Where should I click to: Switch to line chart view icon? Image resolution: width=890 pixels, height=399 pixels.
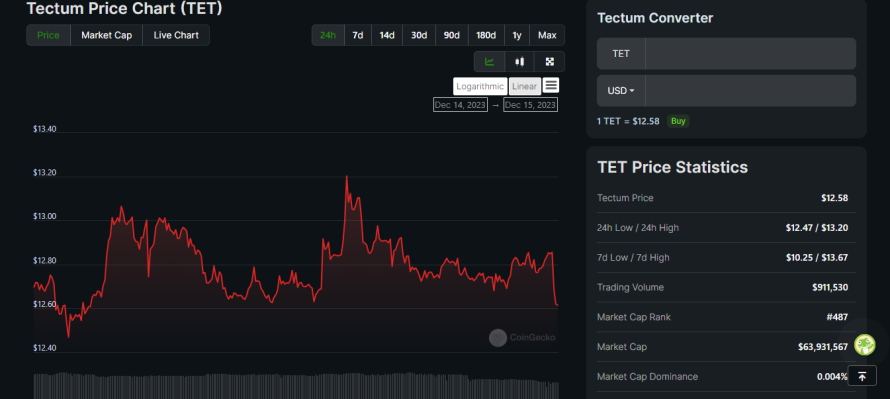pyautogui.click(x=489, y=62)
